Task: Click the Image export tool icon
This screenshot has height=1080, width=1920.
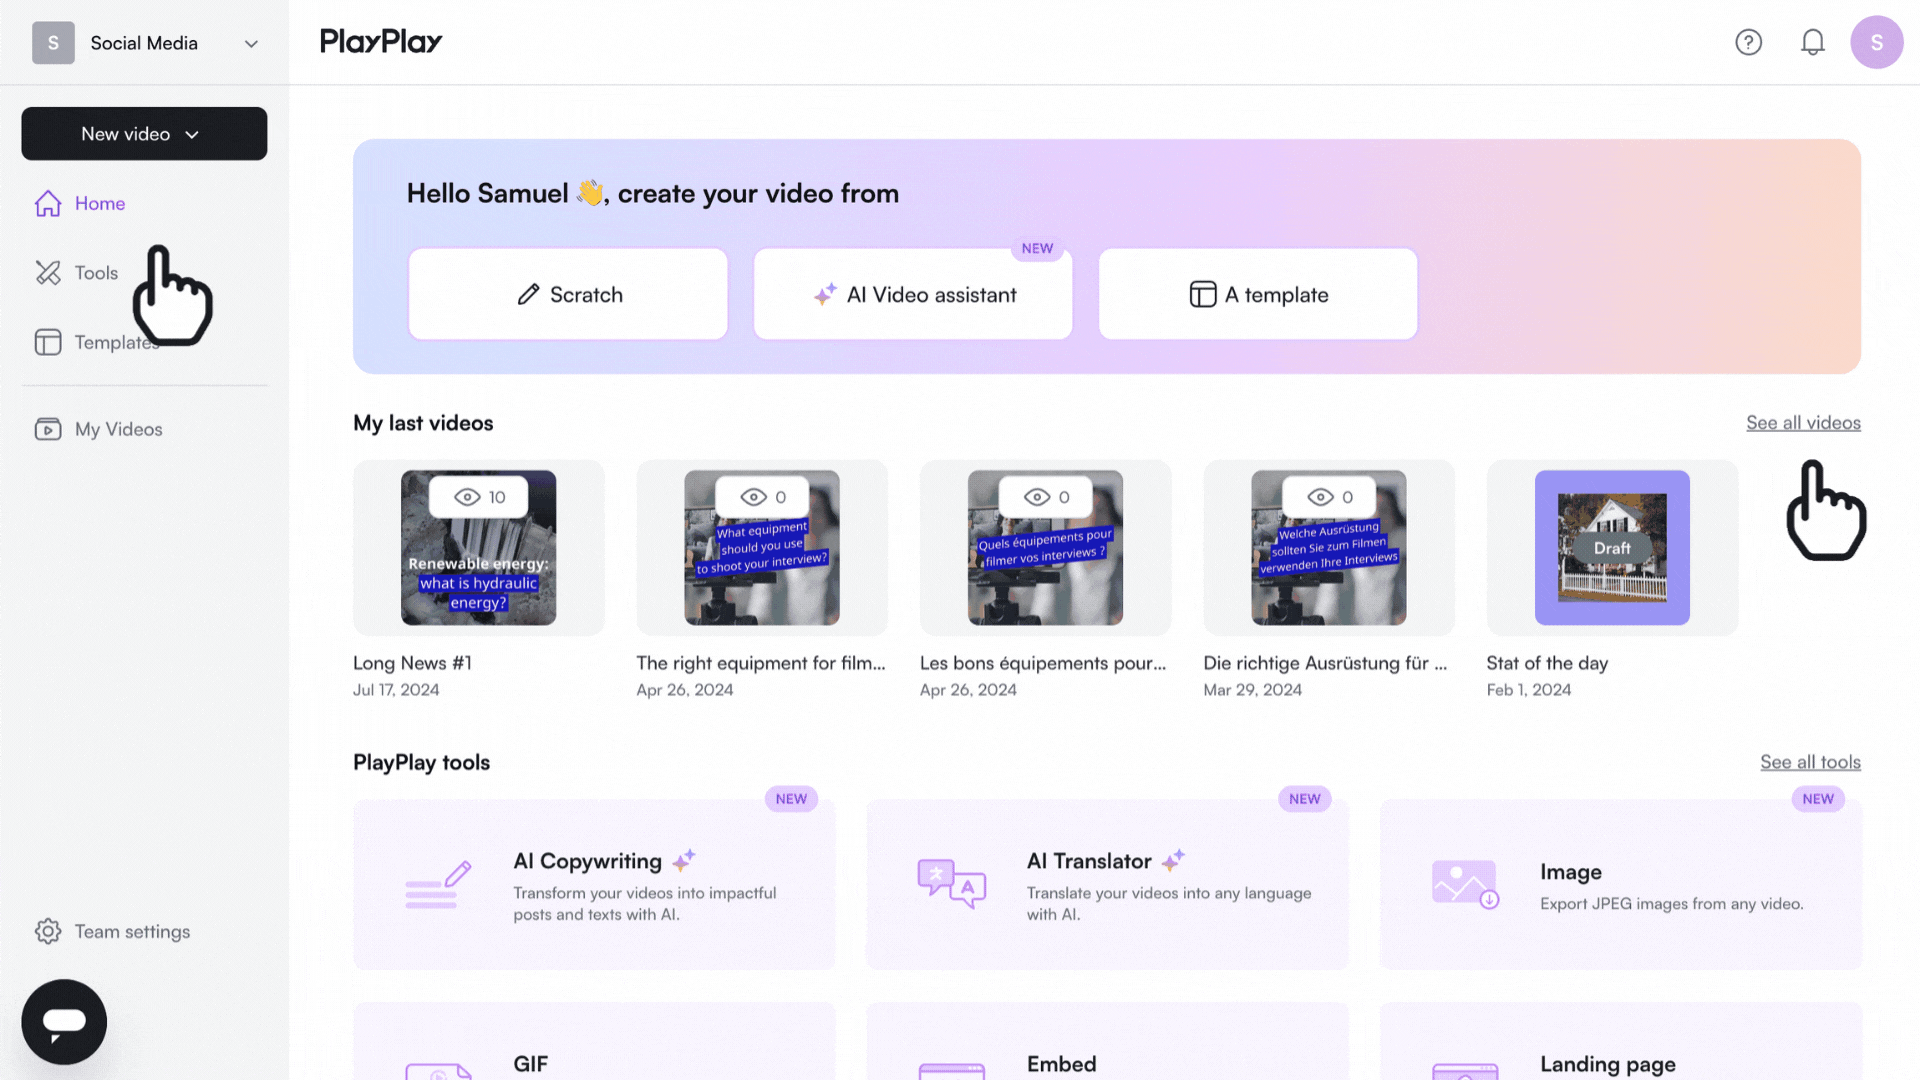Action: tap(1464, 884)
